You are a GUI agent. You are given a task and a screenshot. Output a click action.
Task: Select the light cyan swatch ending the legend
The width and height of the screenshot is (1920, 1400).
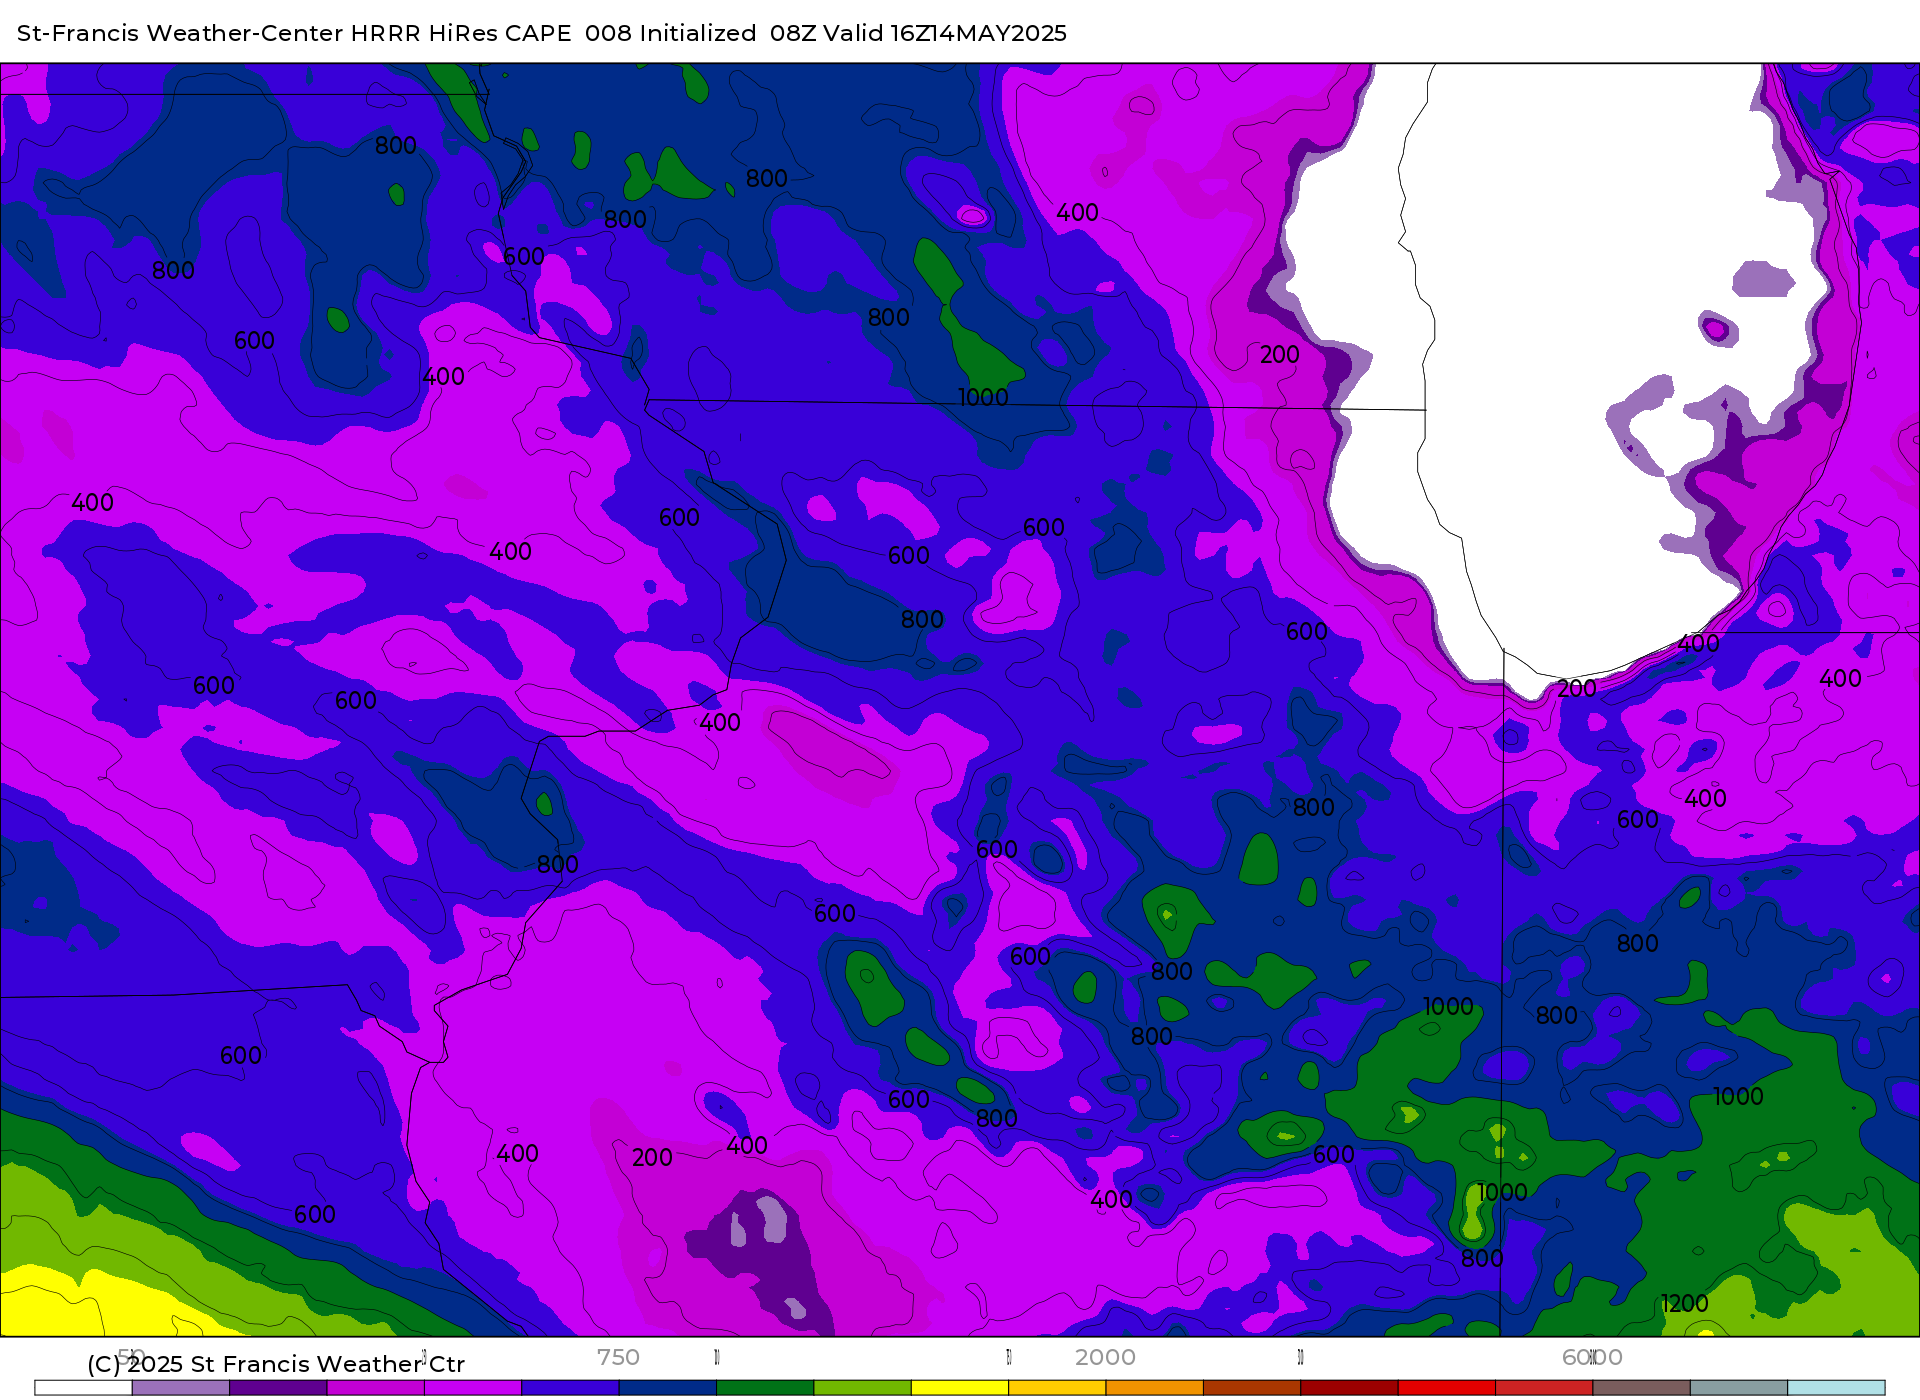1836,1387
